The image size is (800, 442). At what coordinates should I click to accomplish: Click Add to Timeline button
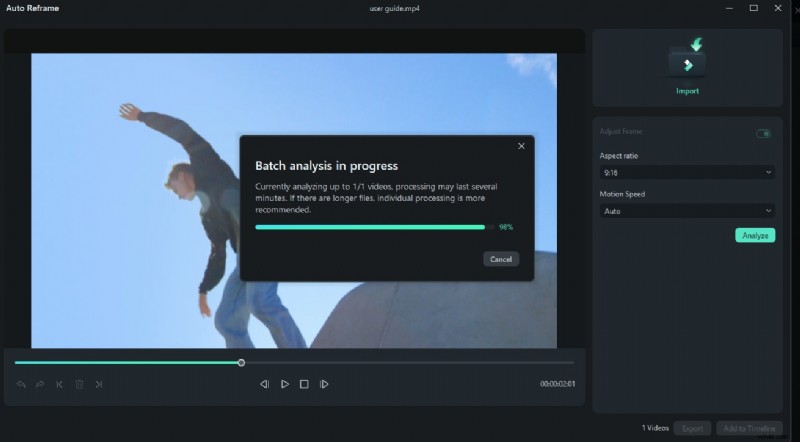click(749, 428)
